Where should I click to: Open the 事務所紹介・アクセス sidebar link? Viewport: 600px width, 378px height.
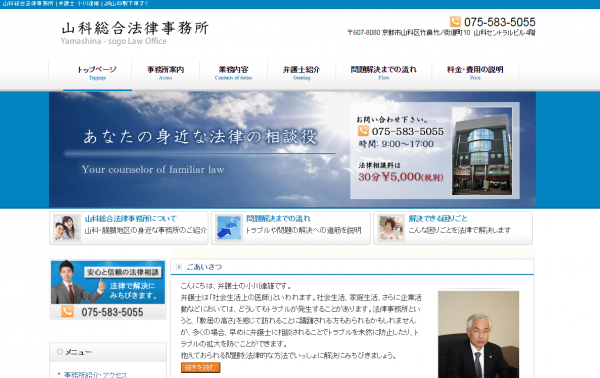[x=95, y=375]
